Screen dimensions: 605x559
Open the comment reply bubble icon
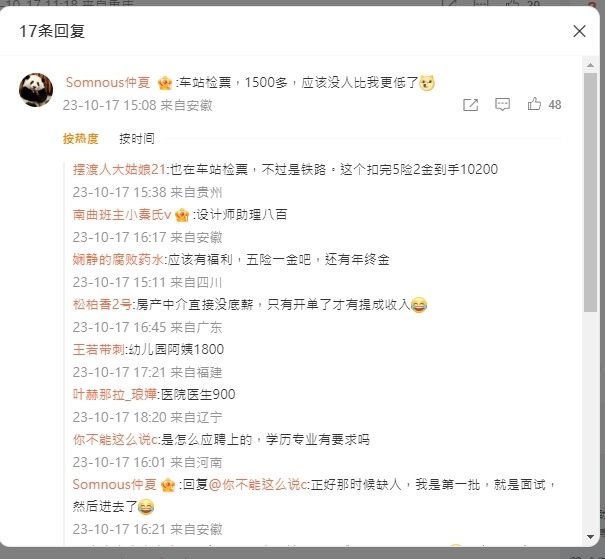click(502, 105)
